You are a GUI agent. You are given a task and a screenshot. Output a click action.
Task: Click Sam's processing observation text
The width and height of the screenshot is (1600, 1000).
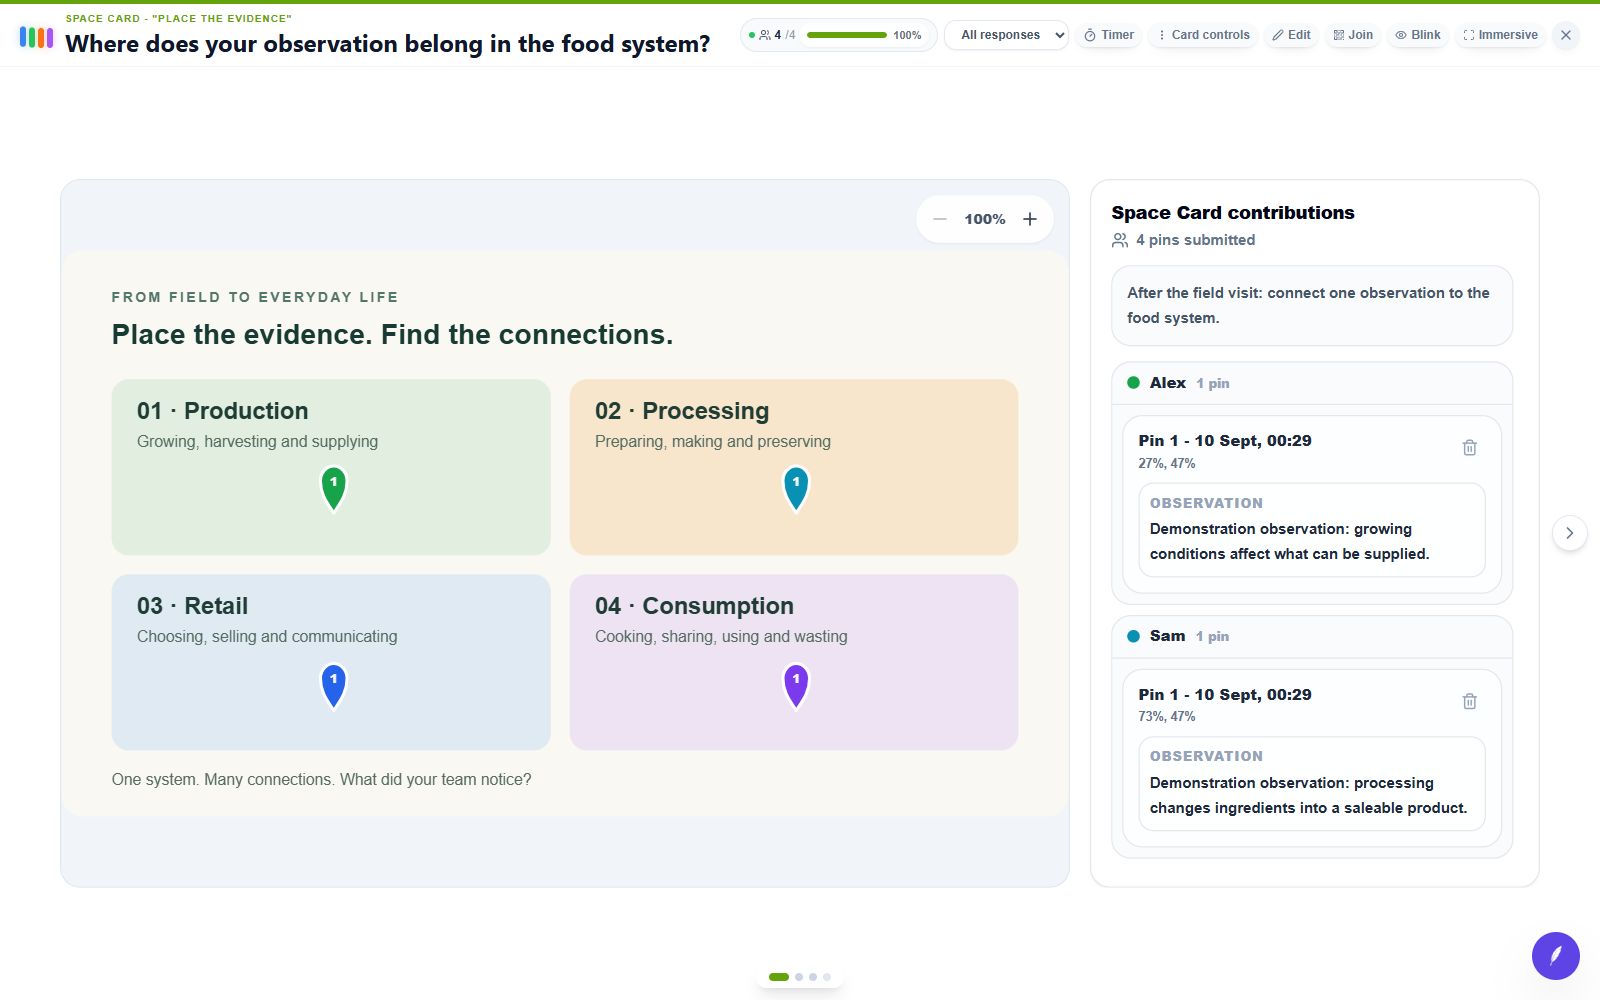click(x=1308, y=795)
